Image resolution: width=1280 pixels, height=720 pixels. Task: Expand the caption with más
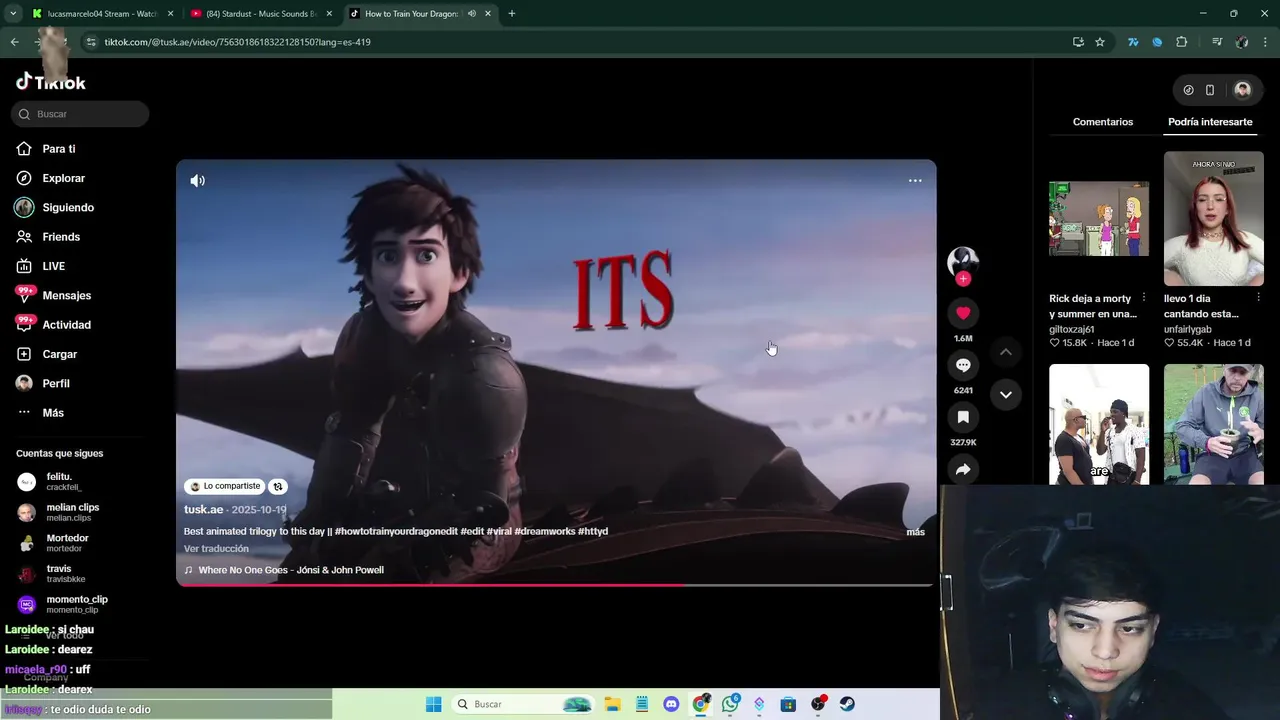point(915,532)
